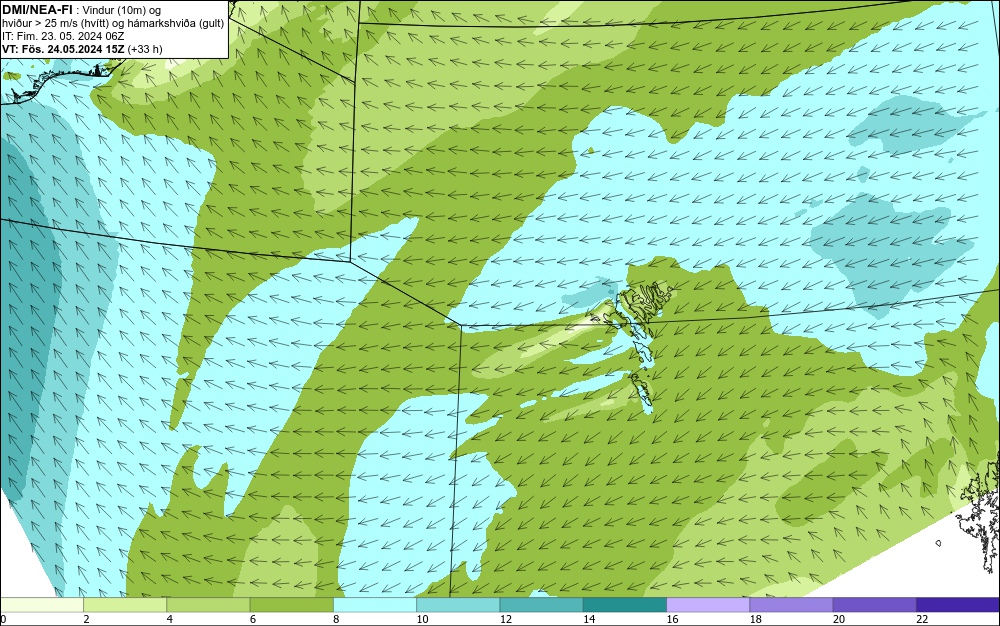The height and width of the screenshot is (626, 1000).
Task: Click the 12–14 m/s teal legend swatch
Action: click(x=541, y=604)
